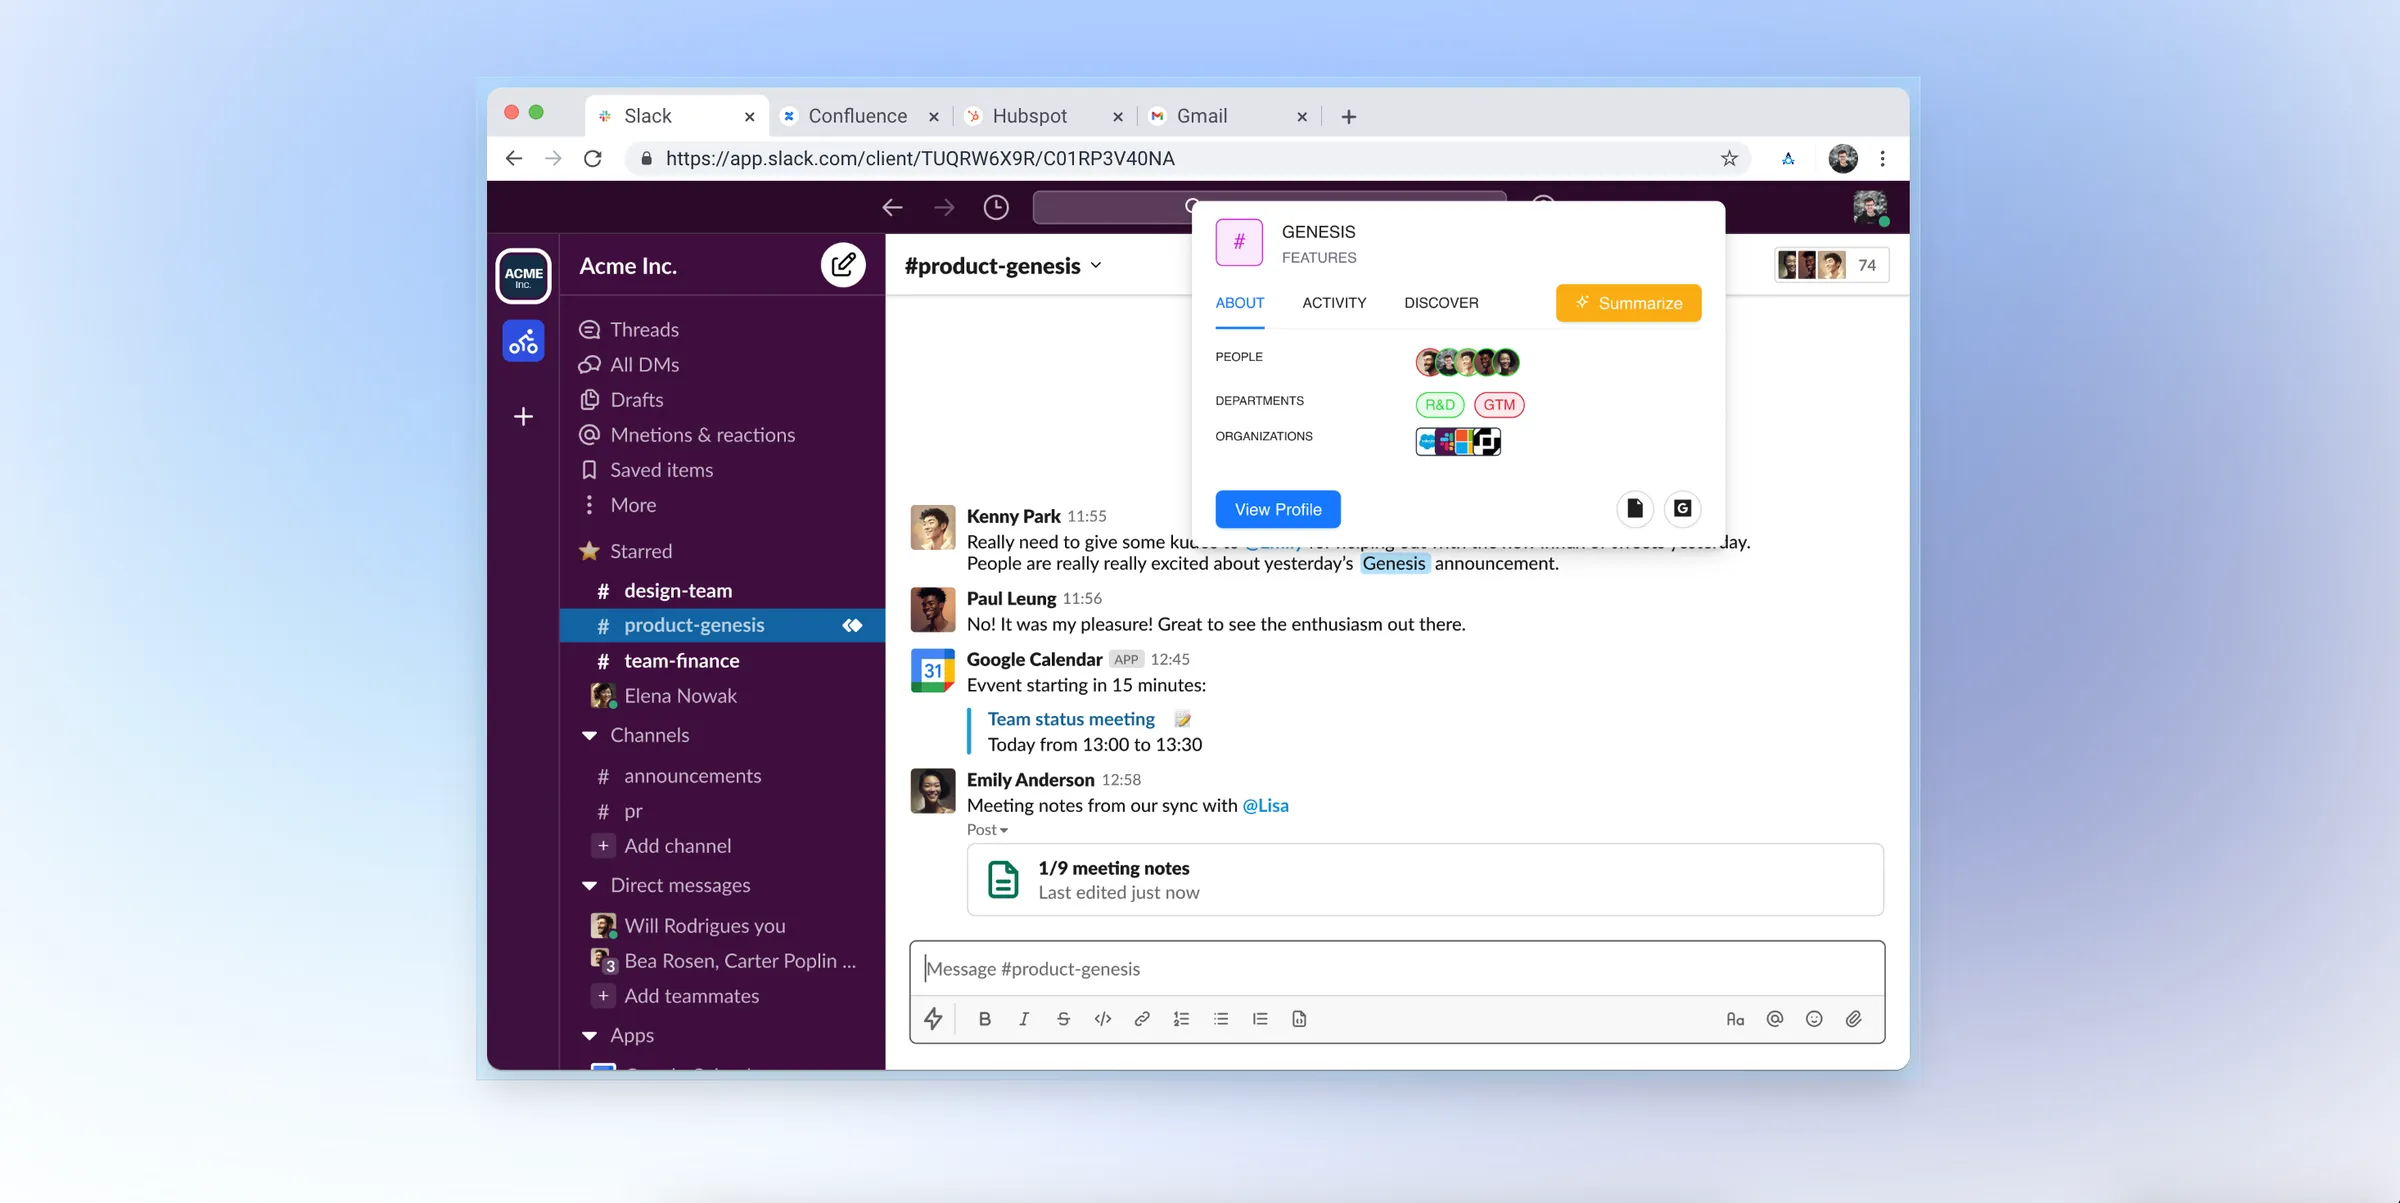This screenshot has width=2400, height=1203.
Task: Mention someone using the @ icon
Action: point(1775,1018)
